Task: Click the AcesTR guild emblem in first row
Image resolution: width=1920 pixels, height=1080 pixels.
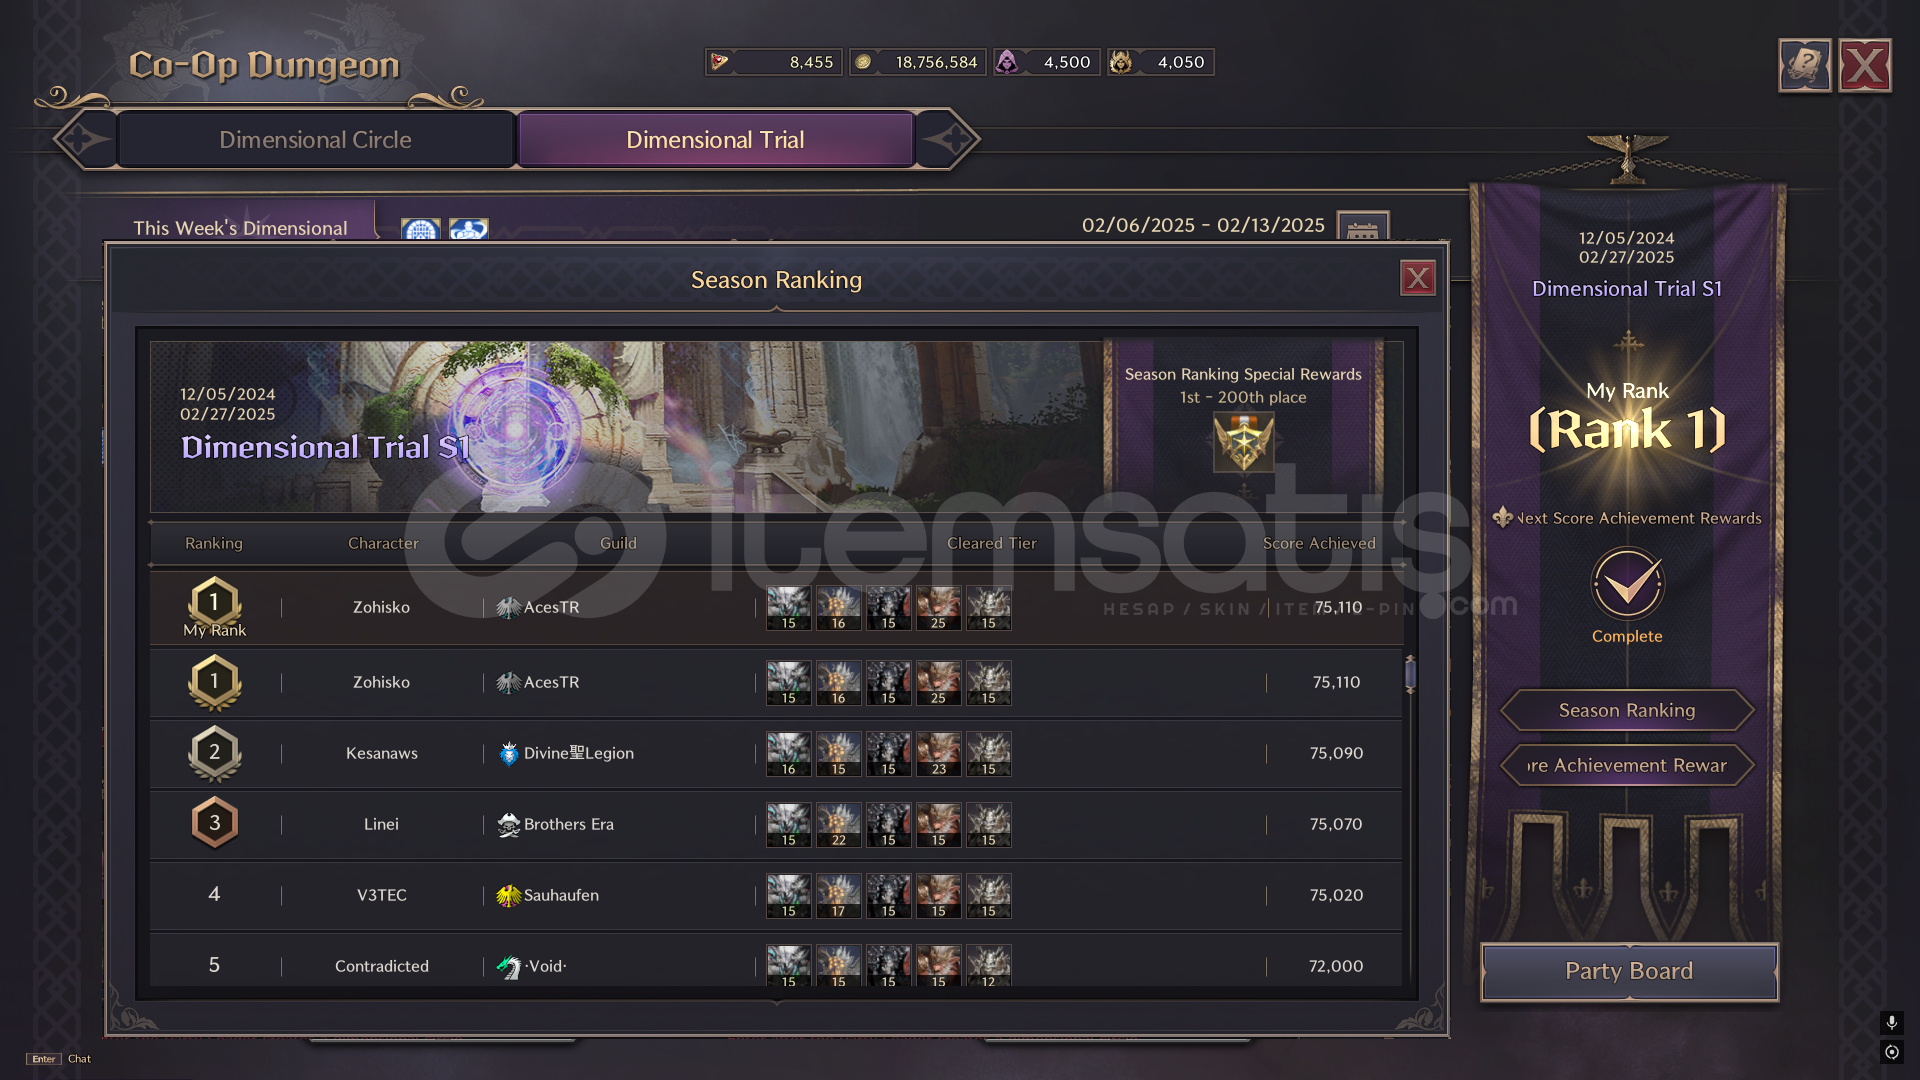Action: pyautogui.click(x=508, y=607)
